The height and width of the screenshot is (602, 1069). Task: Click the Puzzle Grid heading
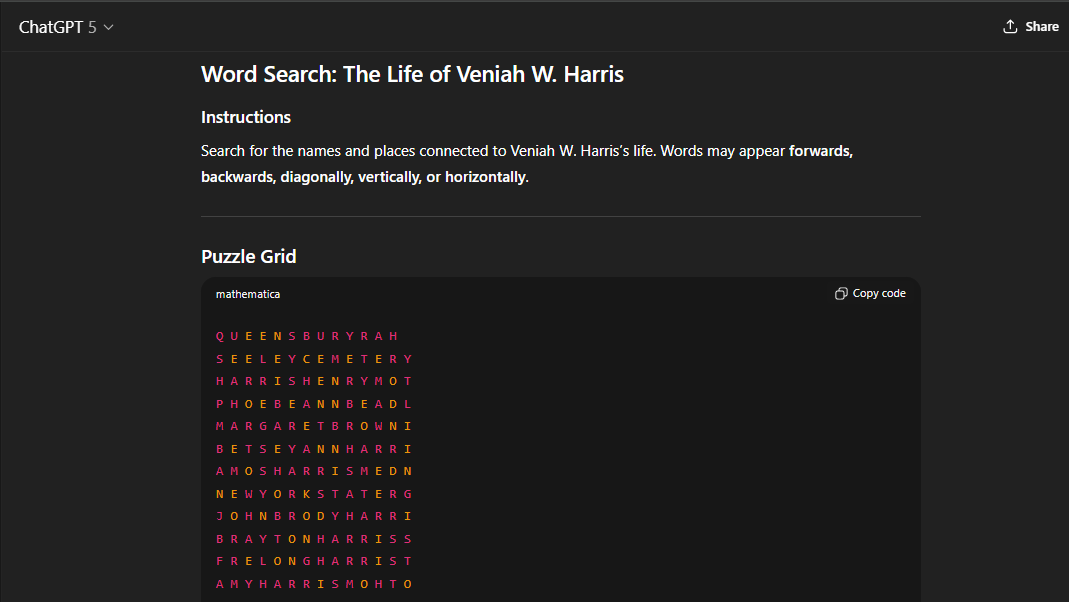tap(249, 256)
